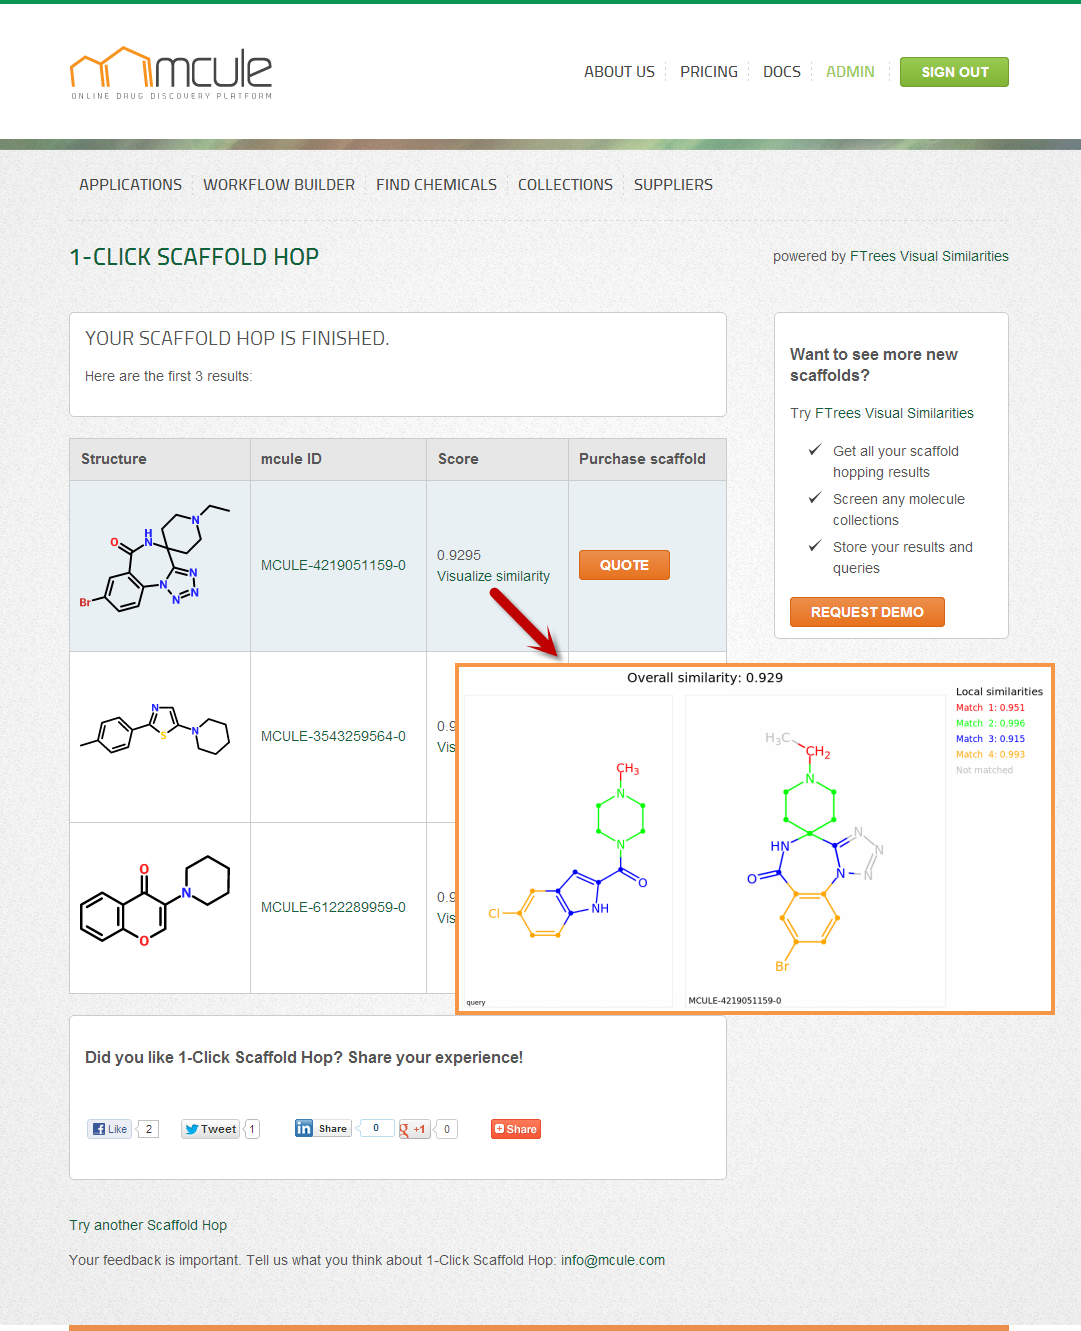Open Find Chemicals menu
The width and height of the screenshot is (1081, 1331).
pyautogui.click(x=436, y=185)
